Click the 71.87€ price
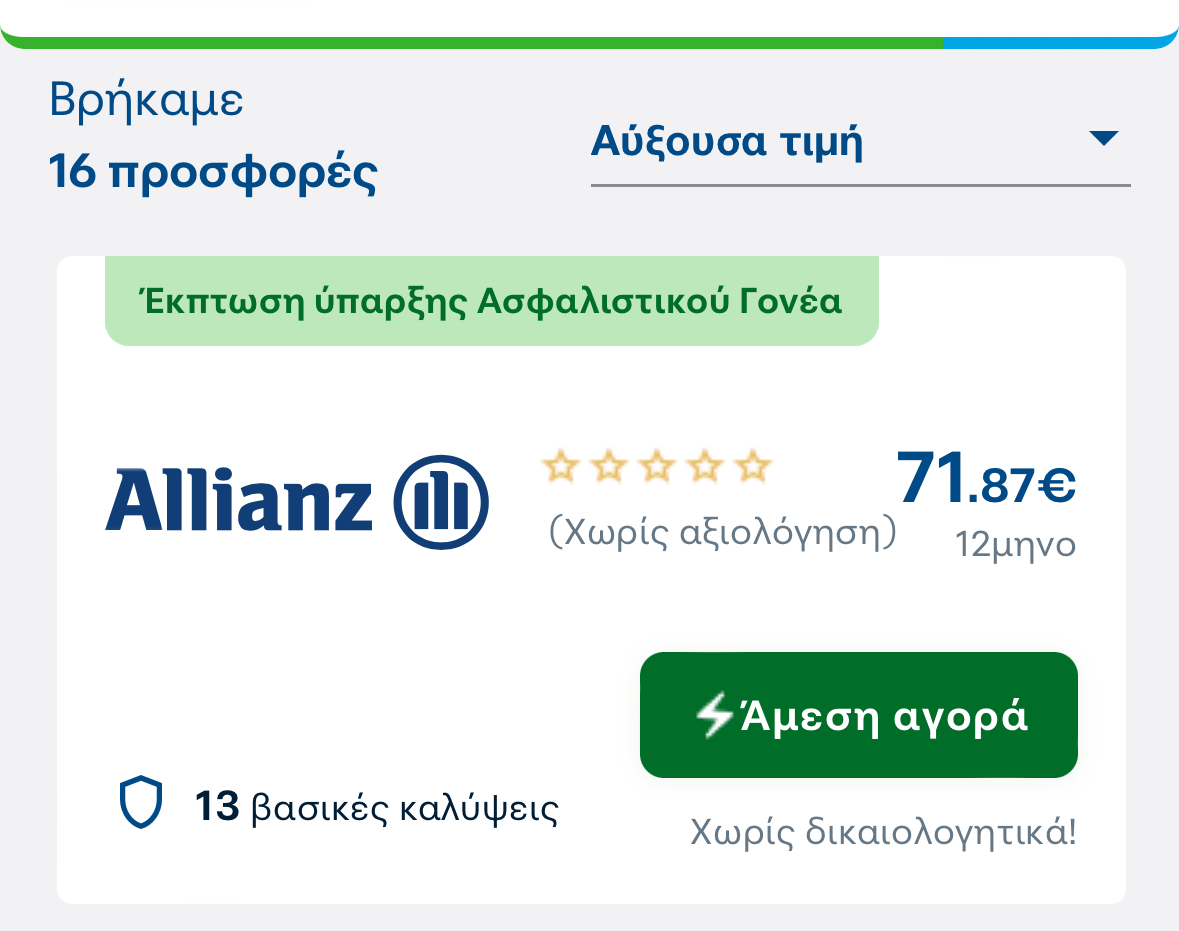 click(x=986, y=477)
